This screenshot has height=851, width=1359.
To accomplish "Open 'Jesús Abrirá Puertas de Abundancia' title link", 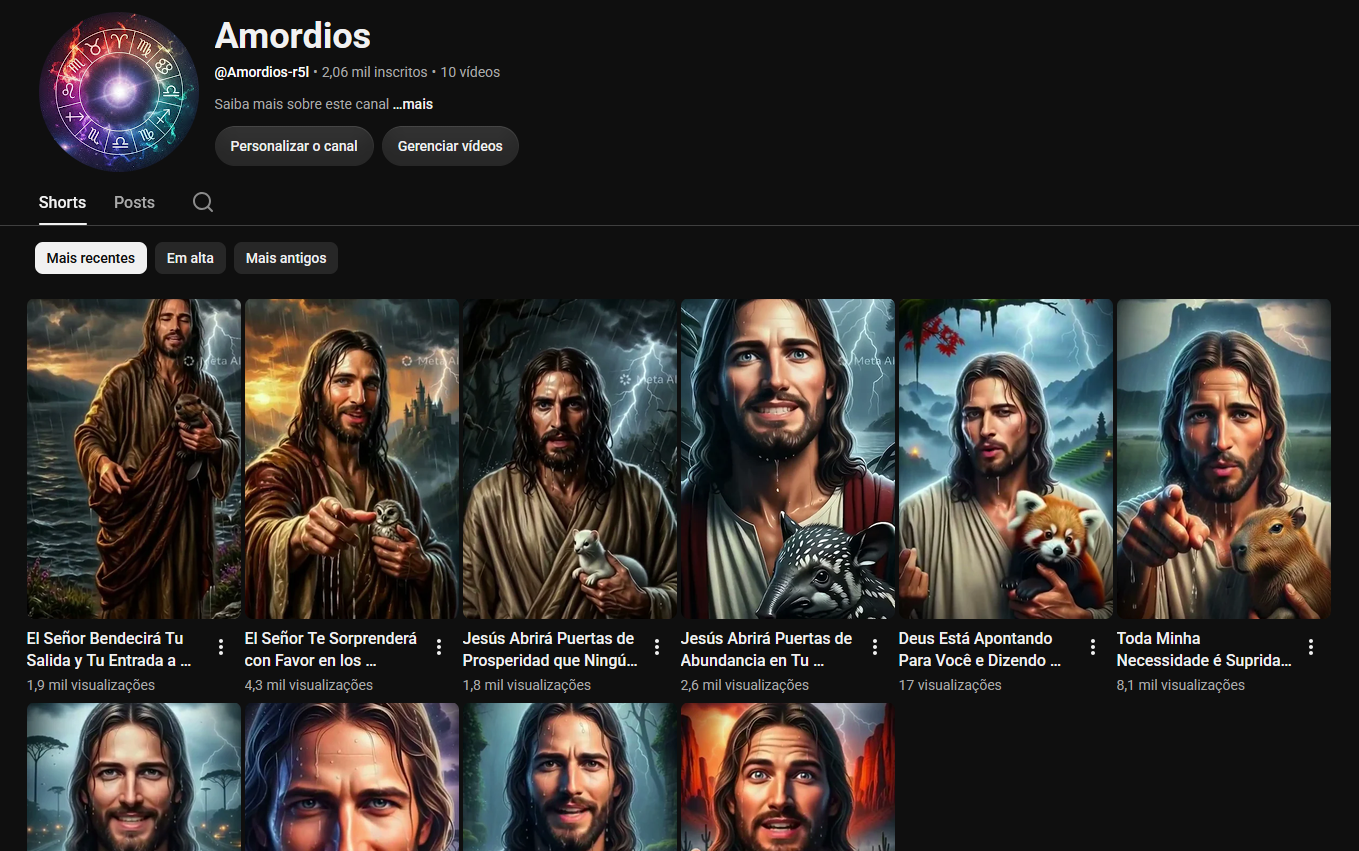I will pyautogui.click(x=766, y=649).
